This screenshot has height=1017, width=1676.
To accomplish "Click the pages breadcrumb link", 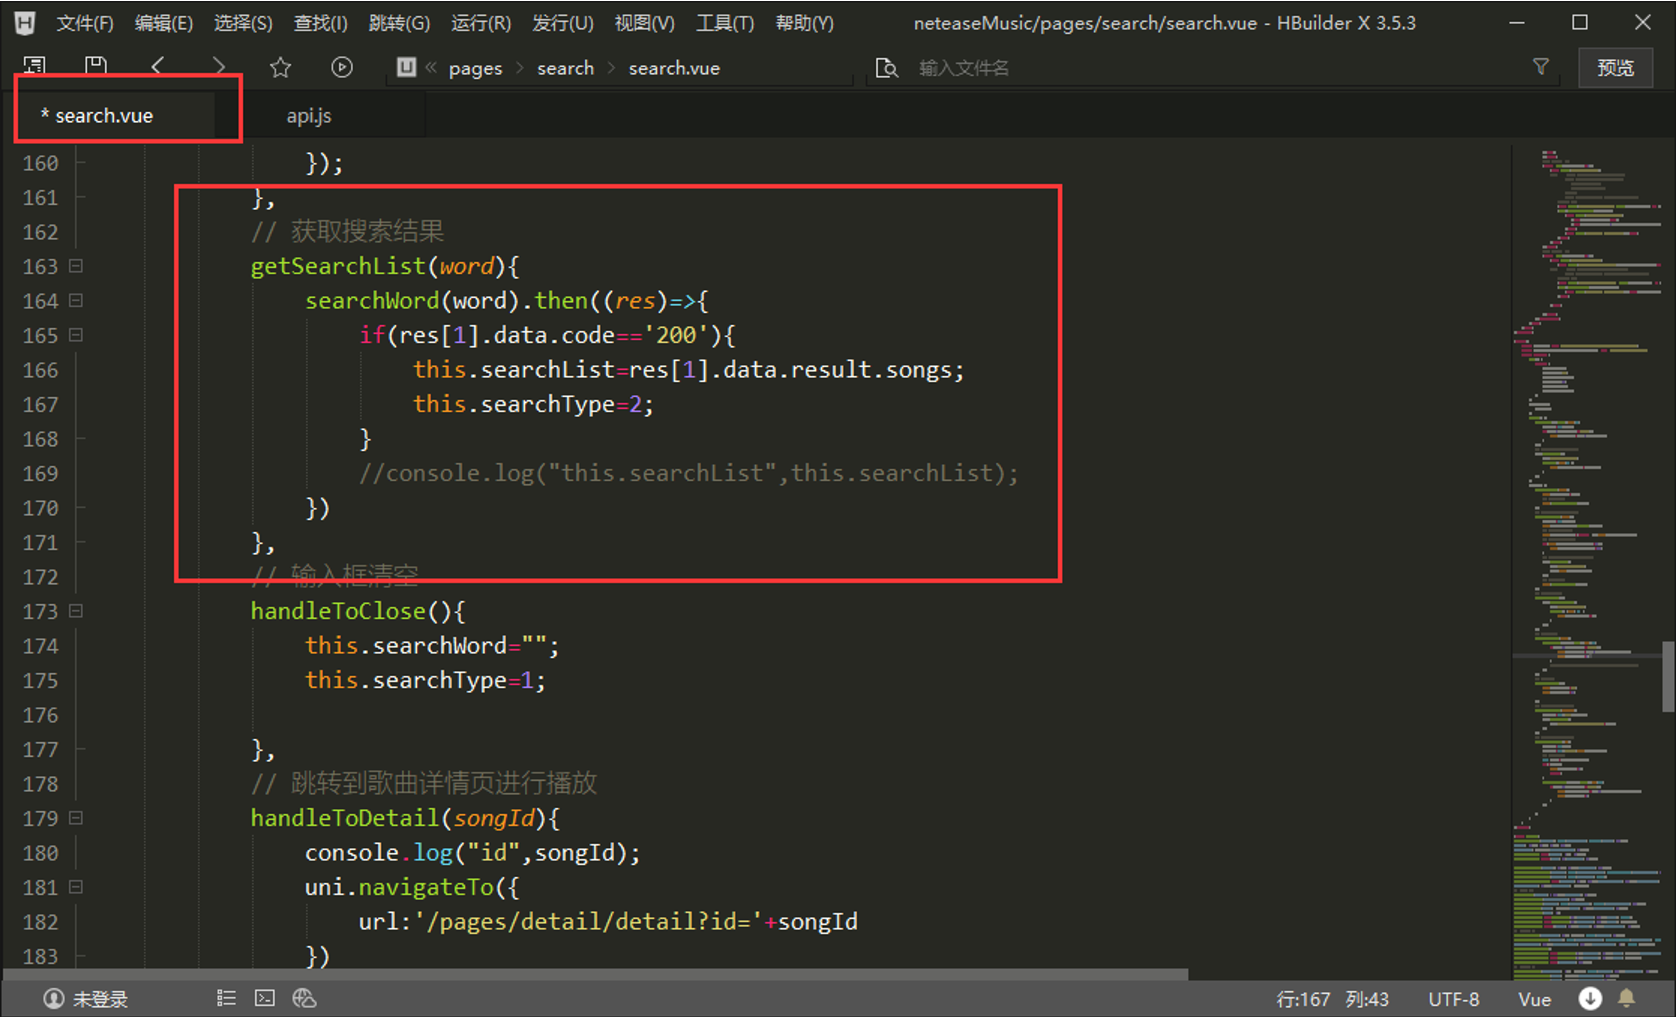I will point(476,68).
